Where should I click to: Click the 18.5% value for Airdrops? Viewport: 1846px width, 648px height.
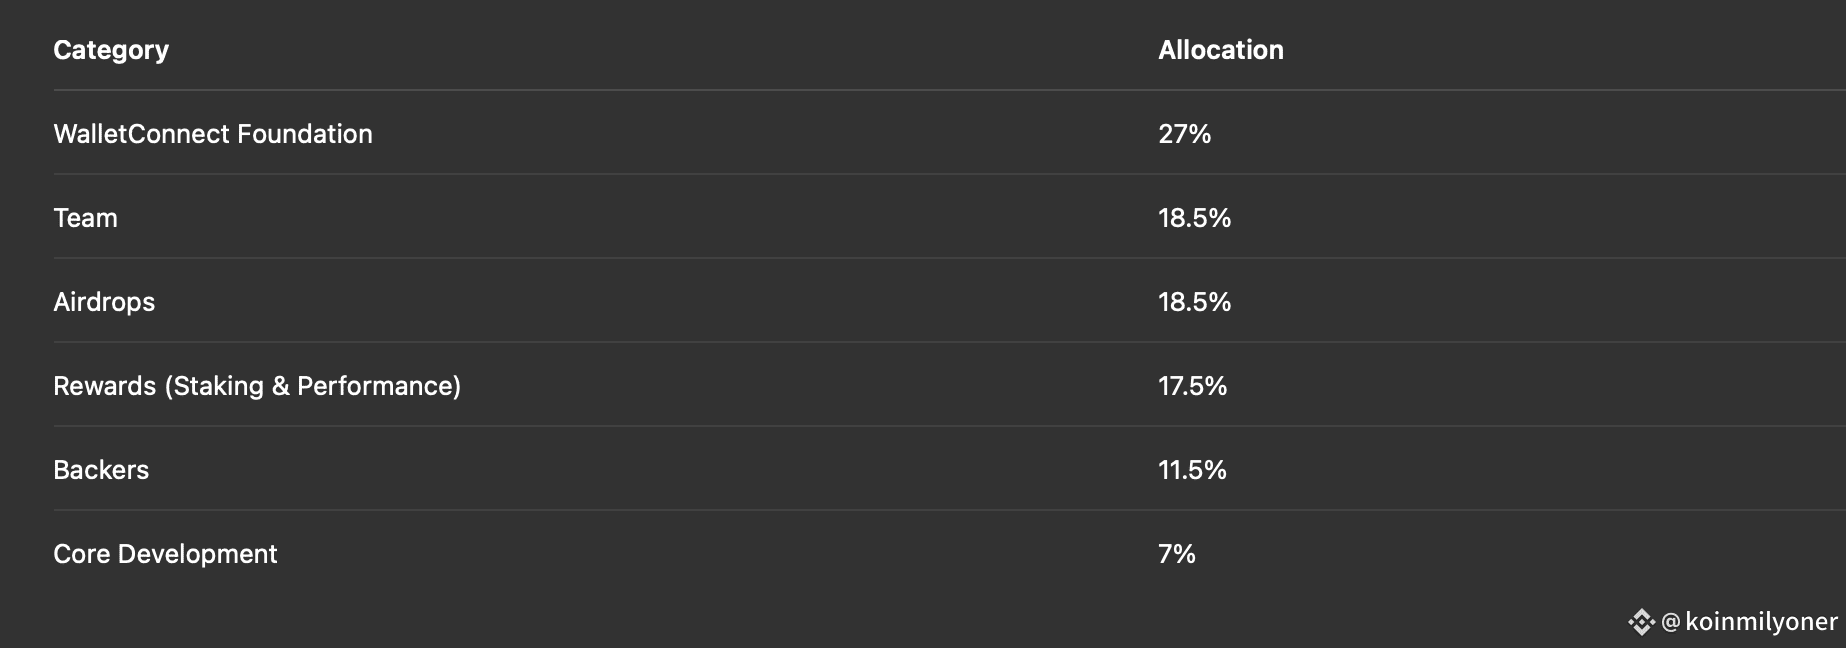[1194, 302]
